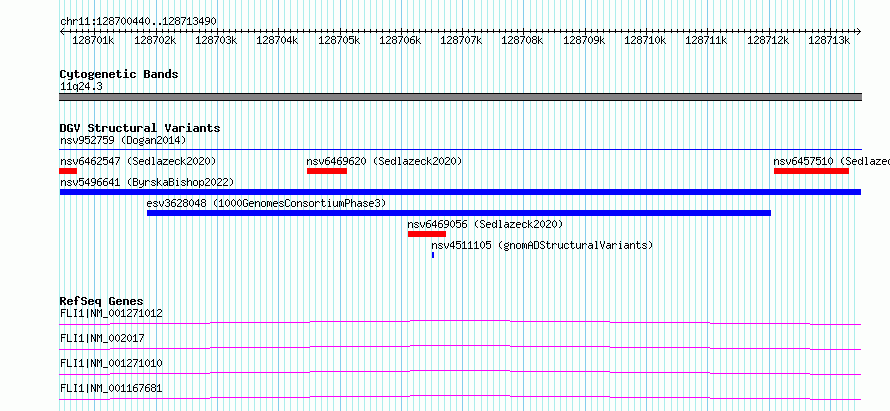This screenshot has width=890, height=411.
Task: Click the gray 11q24.3 cytogenetic band
Action: click(x=460, y=97)
